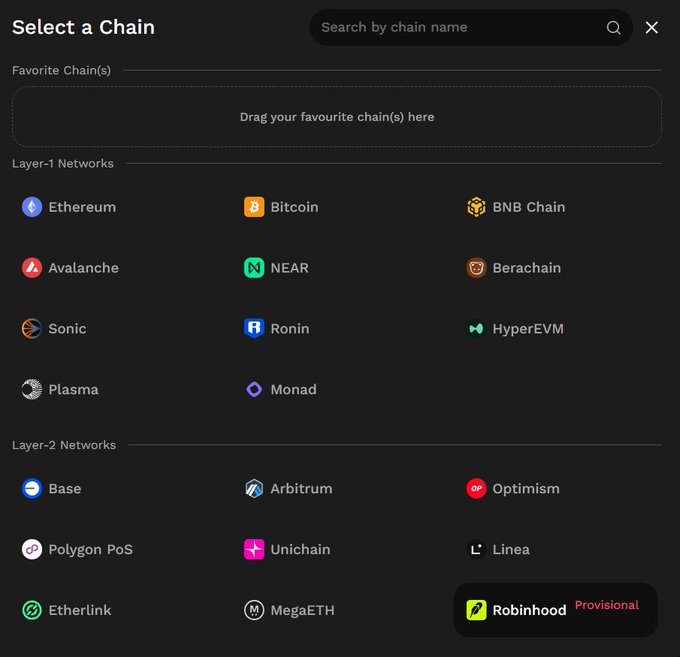
Task: Click the HyperEVM logo icon
Action: 476,328
